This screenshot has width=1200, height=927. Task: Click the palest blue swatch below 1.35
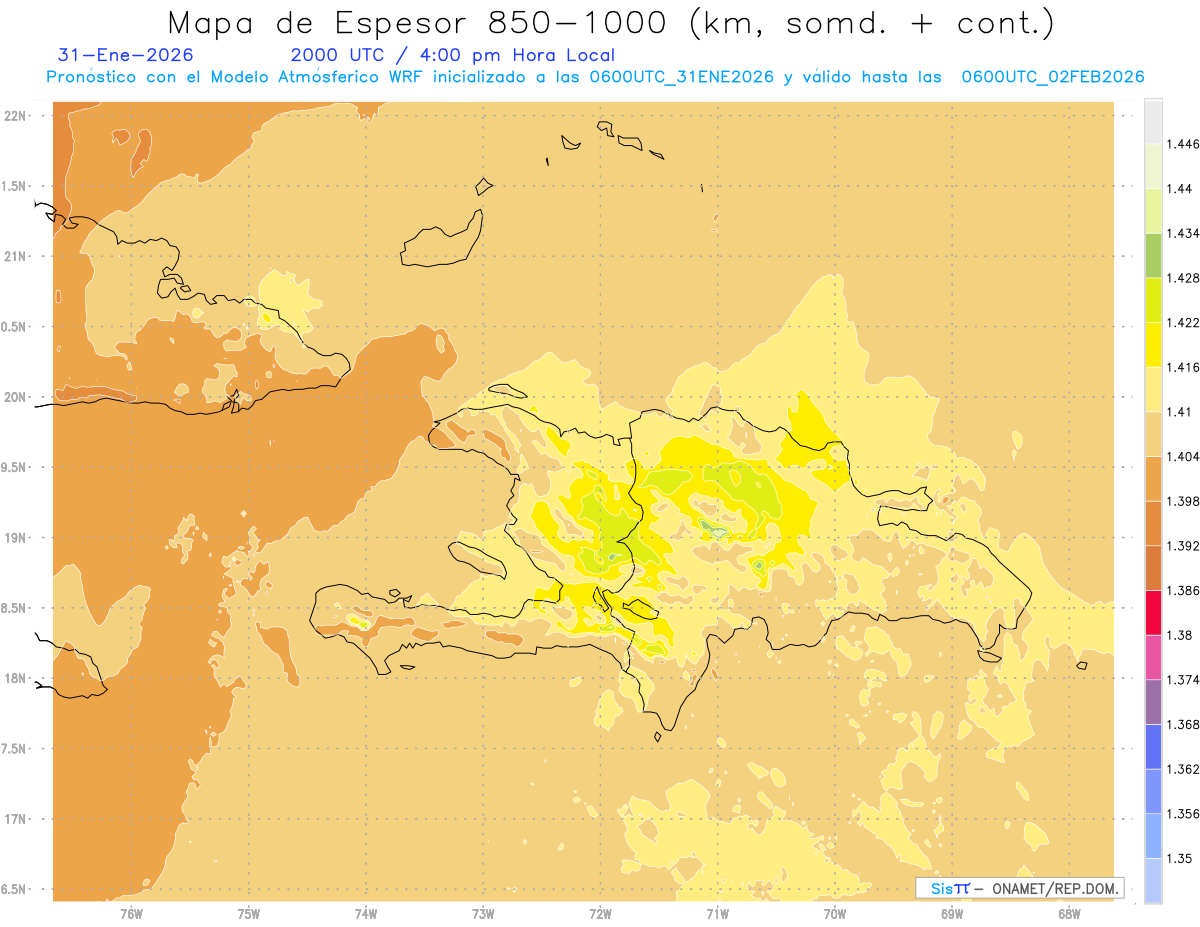pyautogui.click(x=1153, y=881)
